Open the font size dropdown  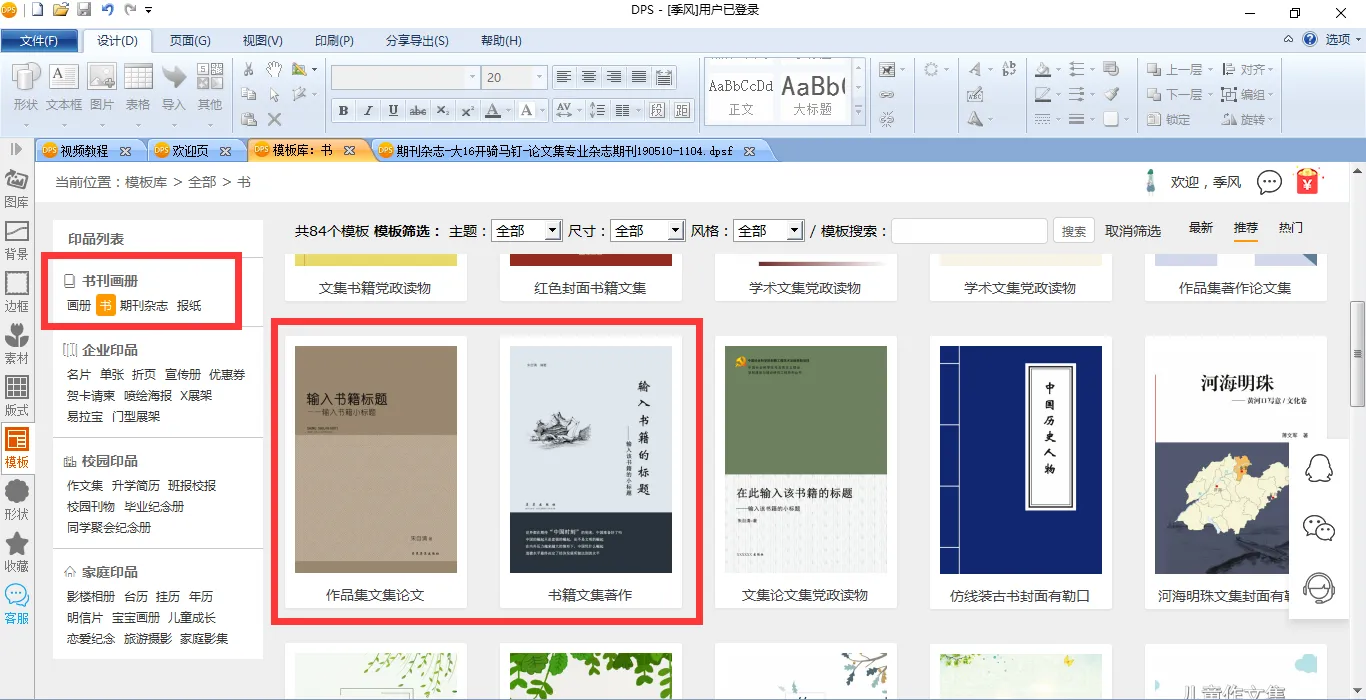tap(540, 77)
